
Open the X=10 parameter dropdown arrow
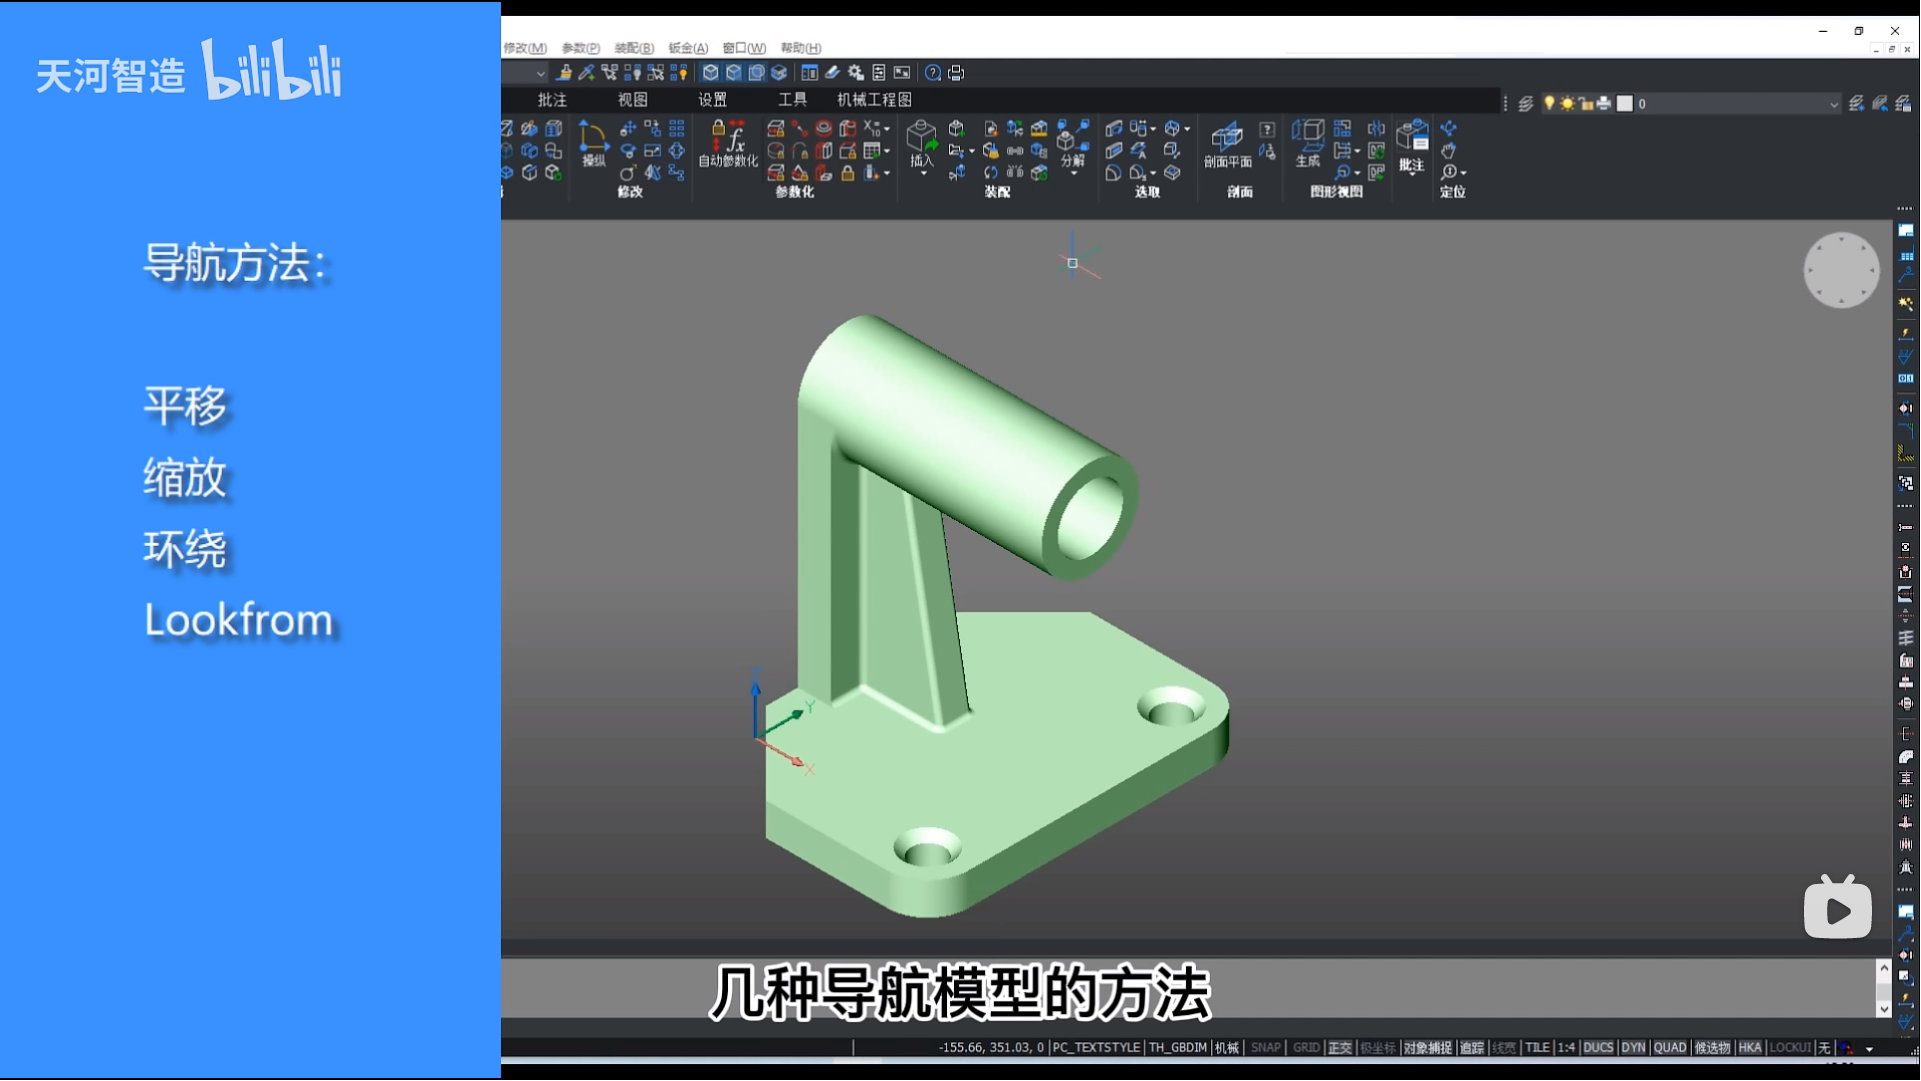click(887, 129)
